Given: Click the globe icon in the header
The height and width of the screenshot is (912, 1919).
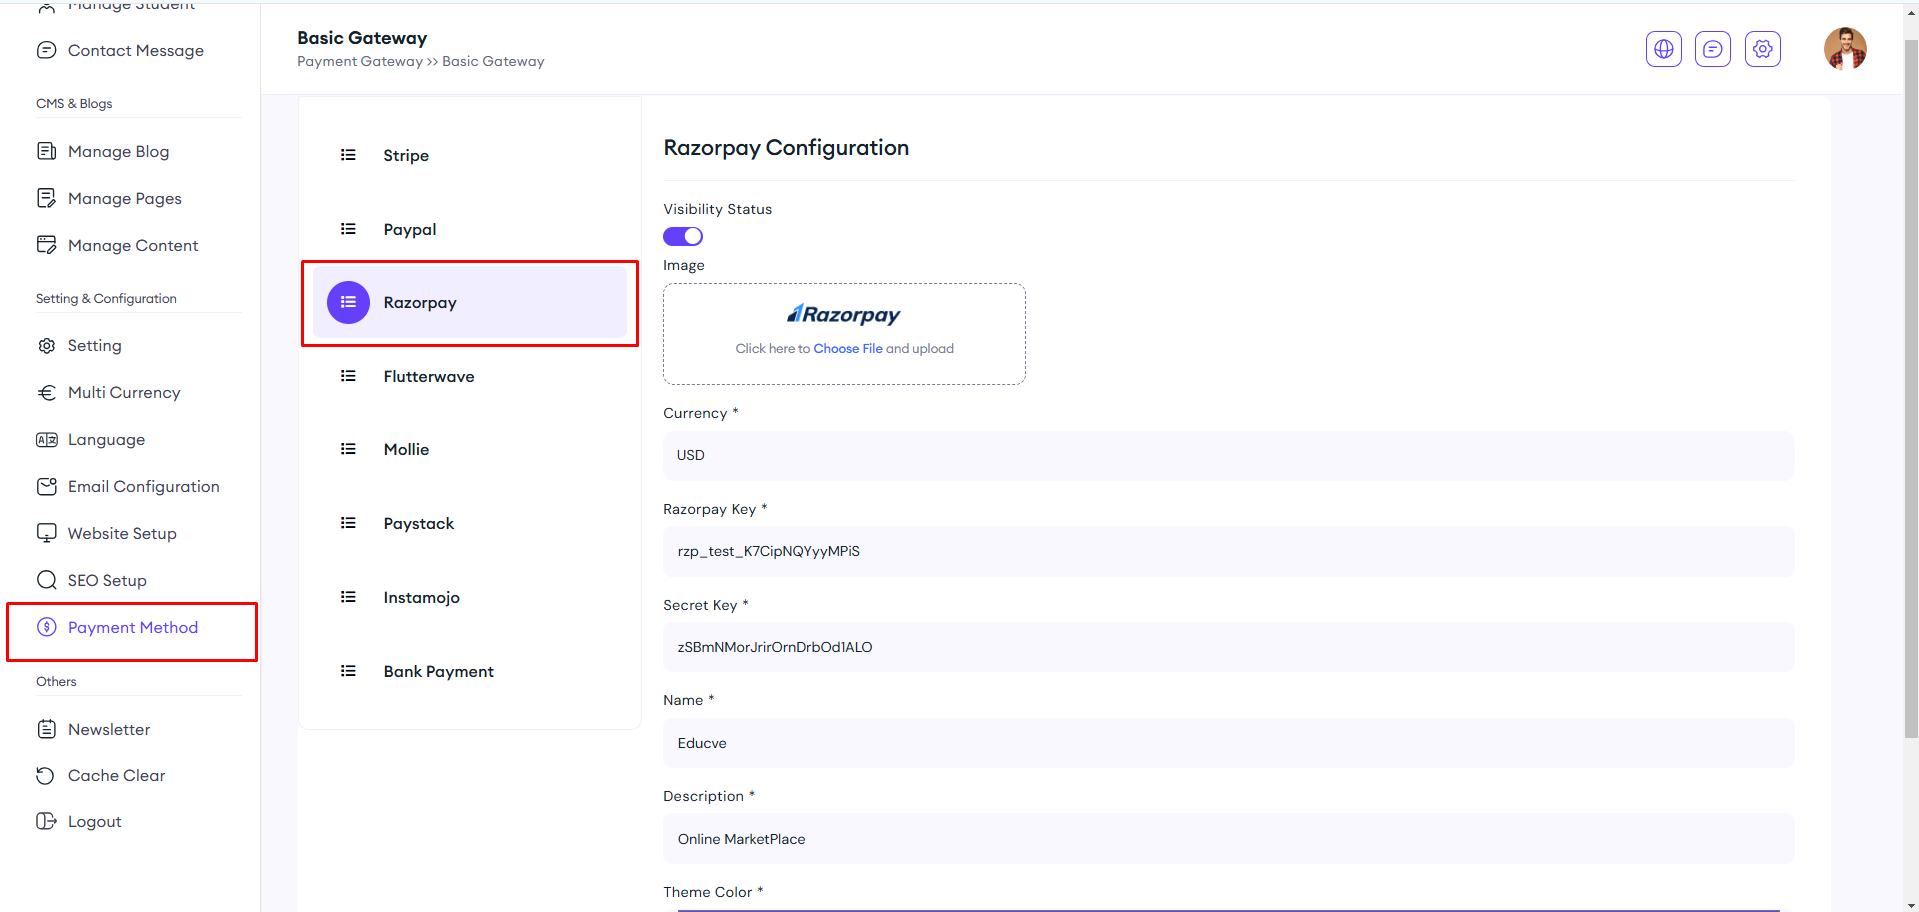Looking at the screenshot, I should point(1663,49).
